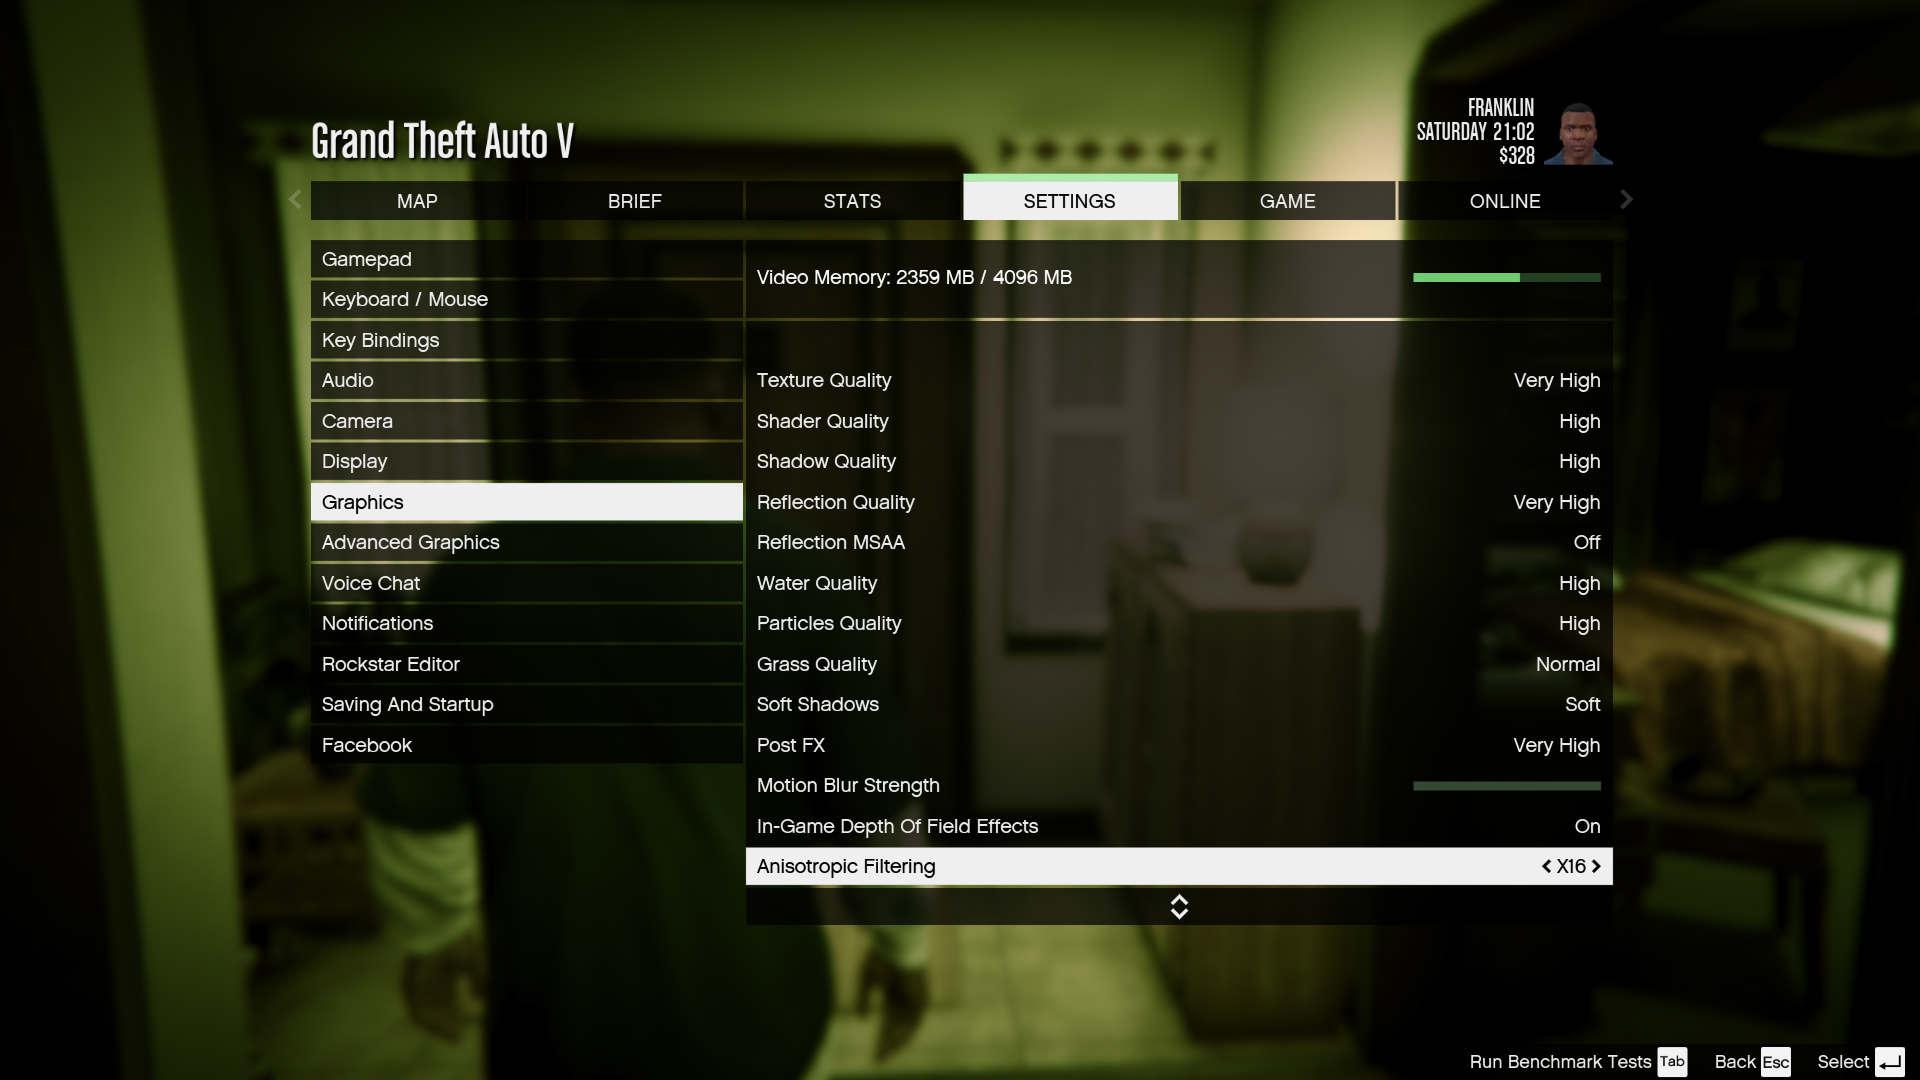The height and width of the screenshot is (1080, 1920).
Task: Click right arrow on Anisotropic Filtering
Action: click(1597, 866)
